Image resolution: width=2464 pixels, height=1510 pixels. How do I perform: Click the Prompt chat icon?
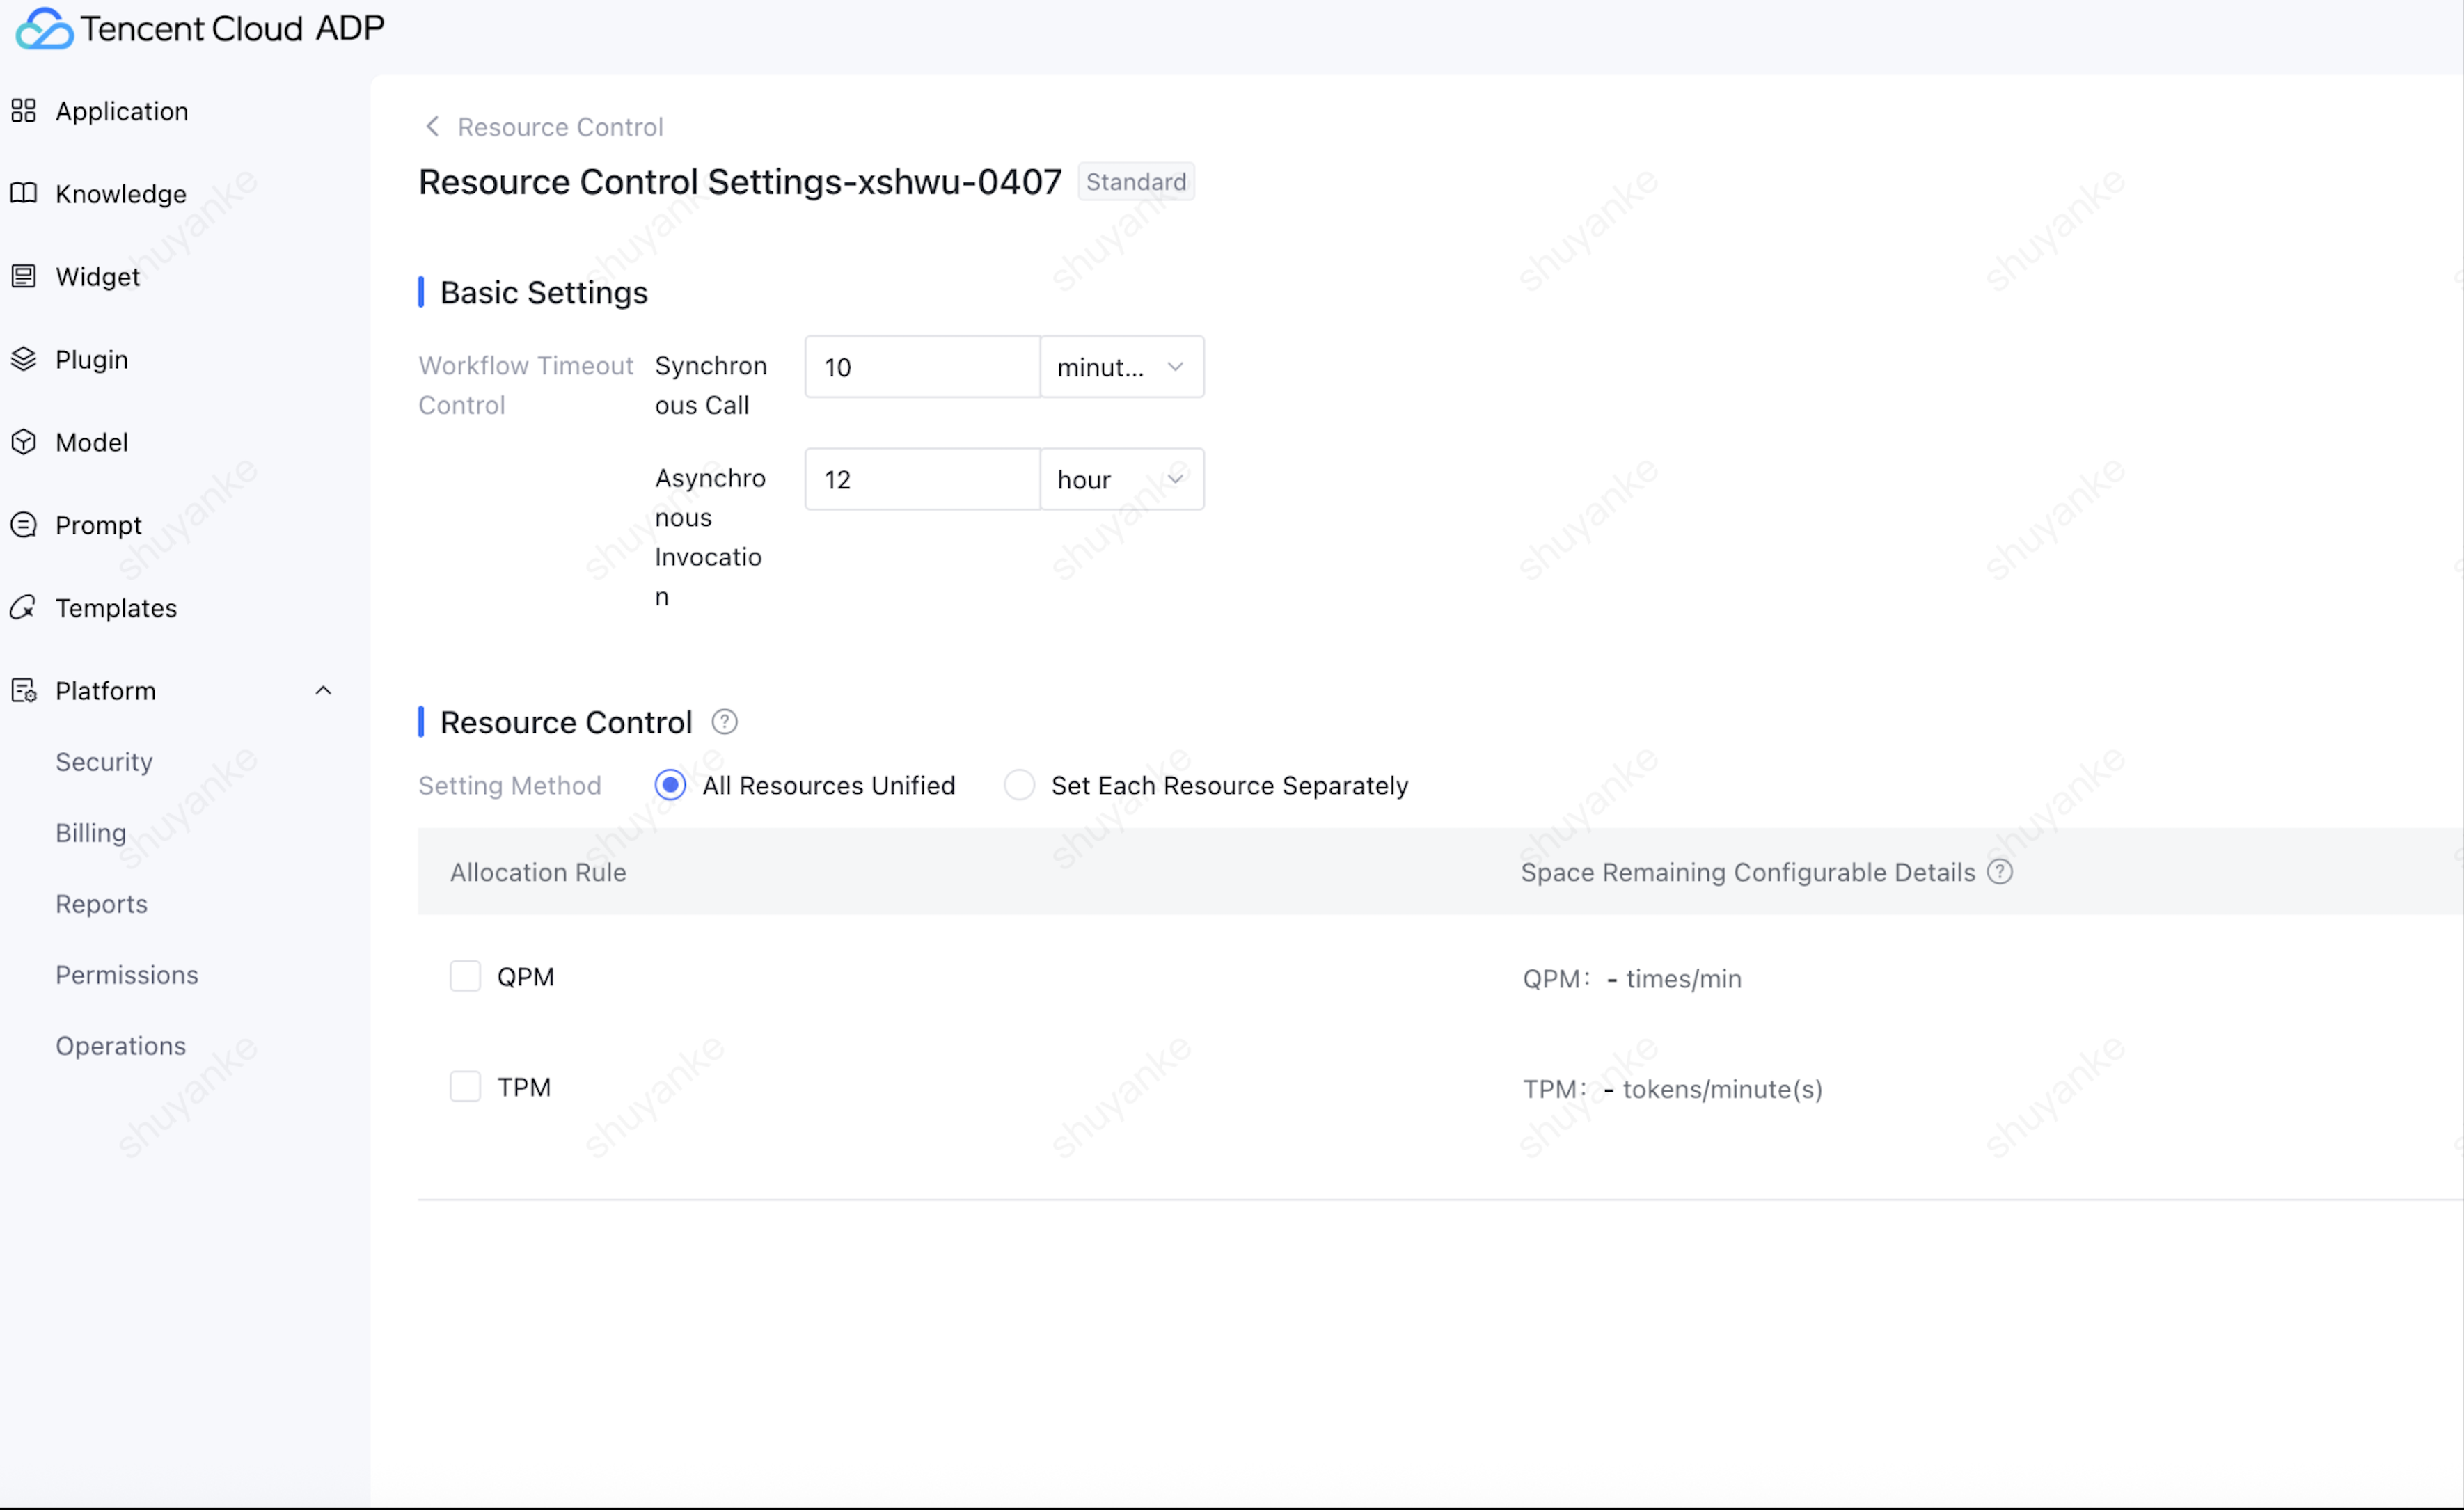pyautogui.click(x=23, y=525)
